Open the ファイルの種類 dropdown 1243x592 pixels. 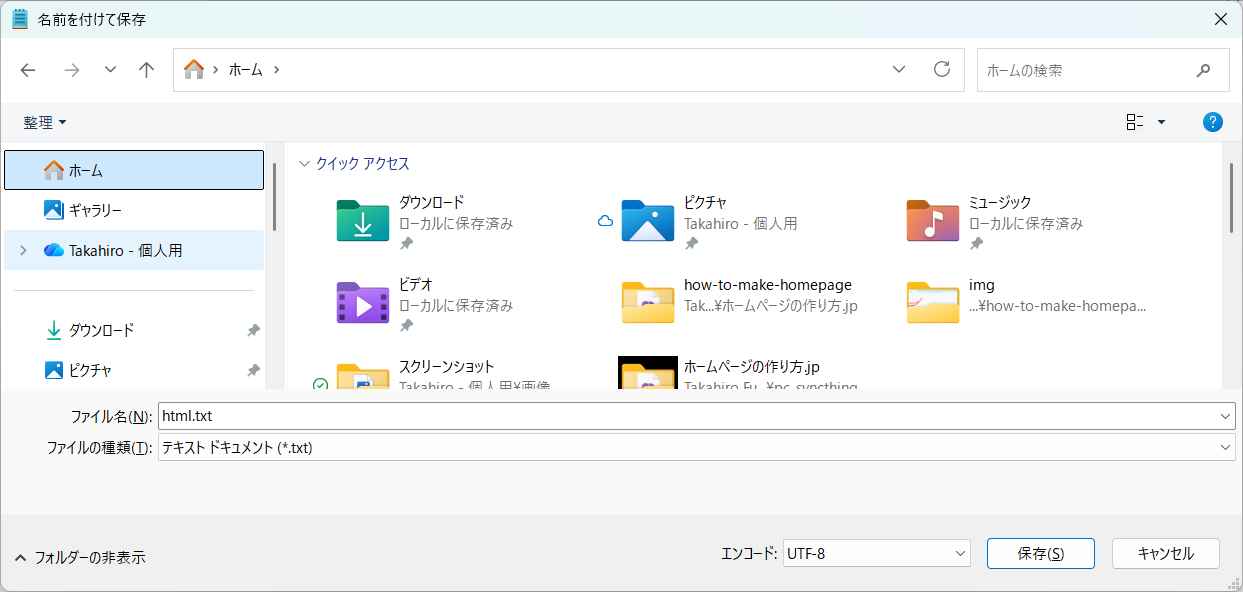[x=696, y=447]
